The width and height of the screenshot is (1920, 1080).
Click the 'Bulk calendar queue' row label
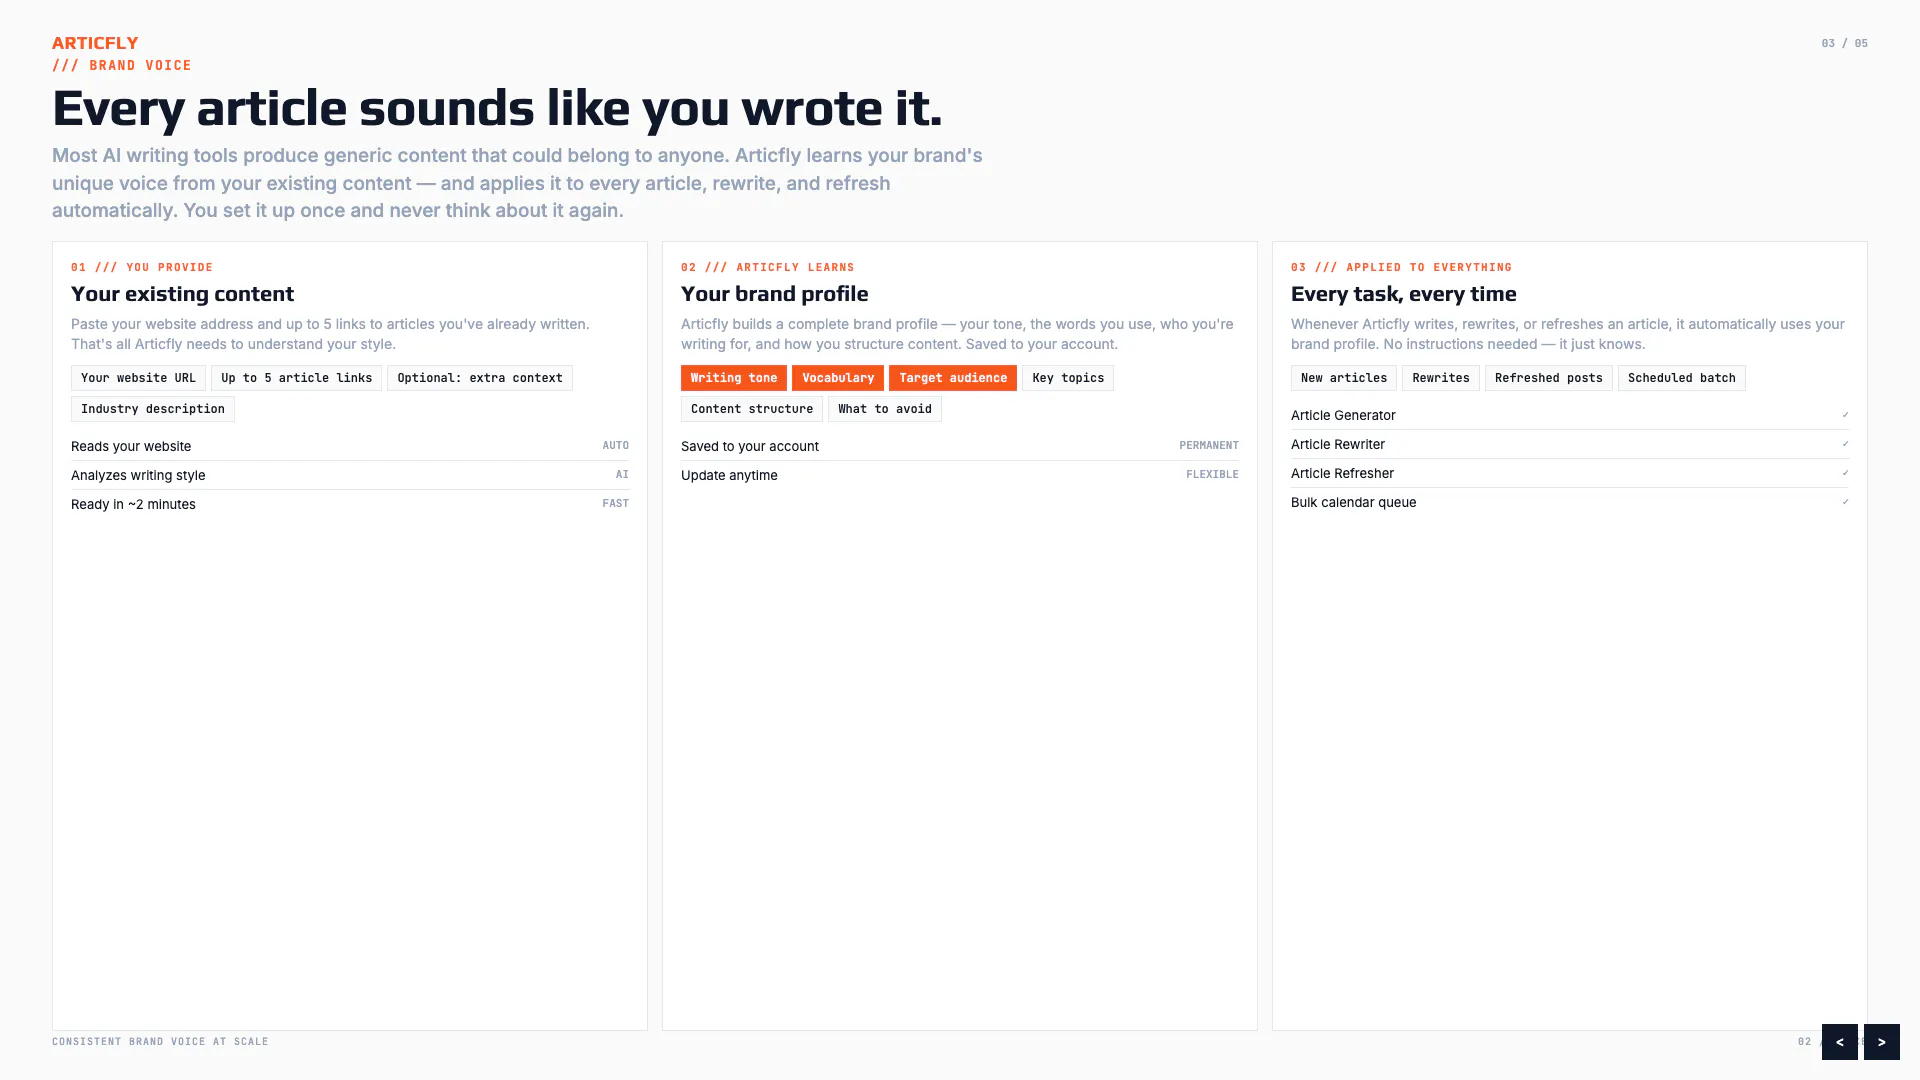(1353, 502)
